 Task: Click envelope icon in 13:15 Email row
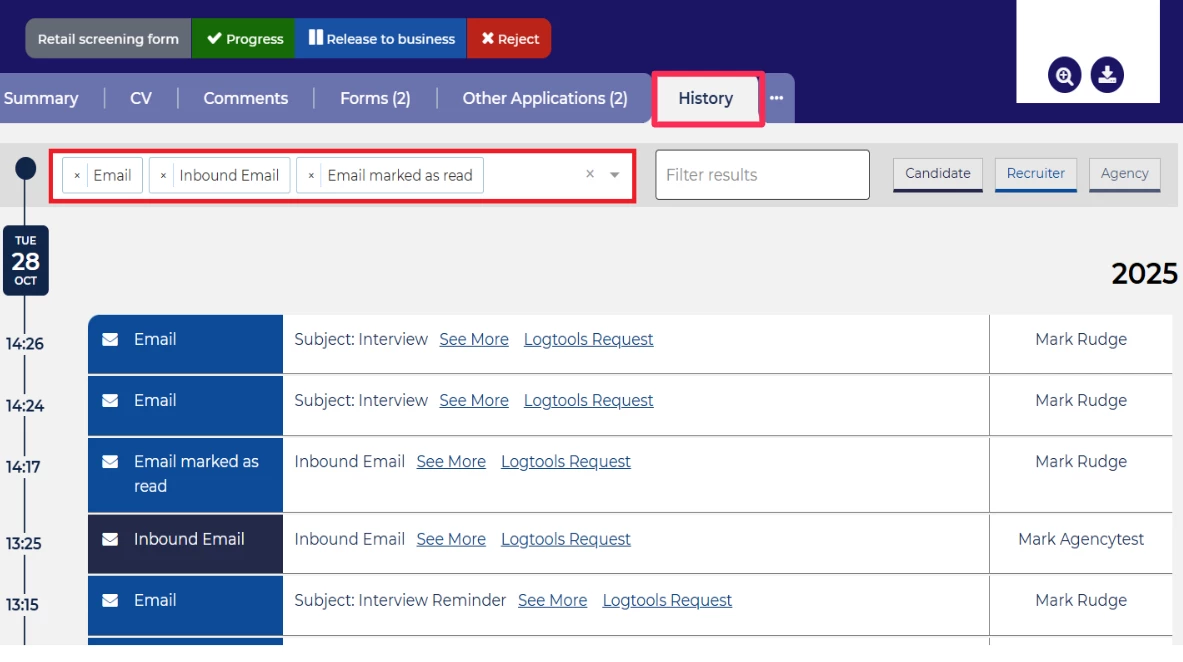pyautogui.click(x=110, y=601)
